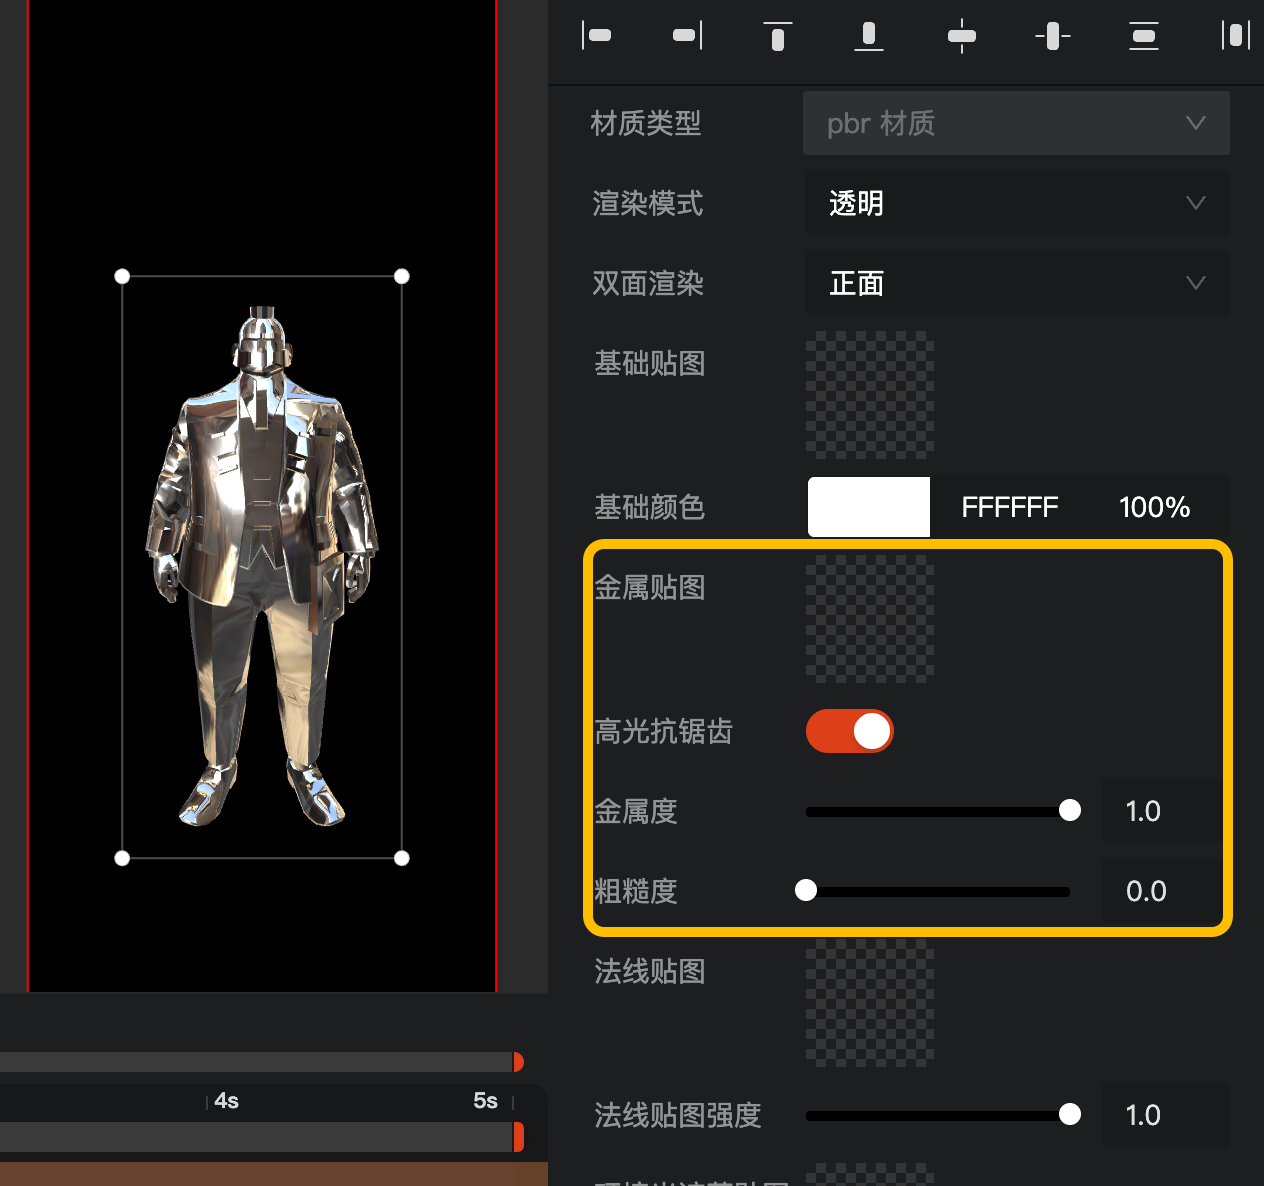Viewport: 1264px width, 1186px height.
Task: Open the 材质类型 pbr 材质 dropdown
Action: click(1016, 123)
